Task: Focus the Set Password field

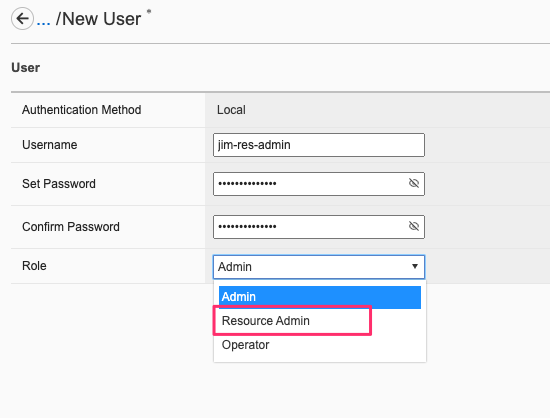Action: pos(318,184)
